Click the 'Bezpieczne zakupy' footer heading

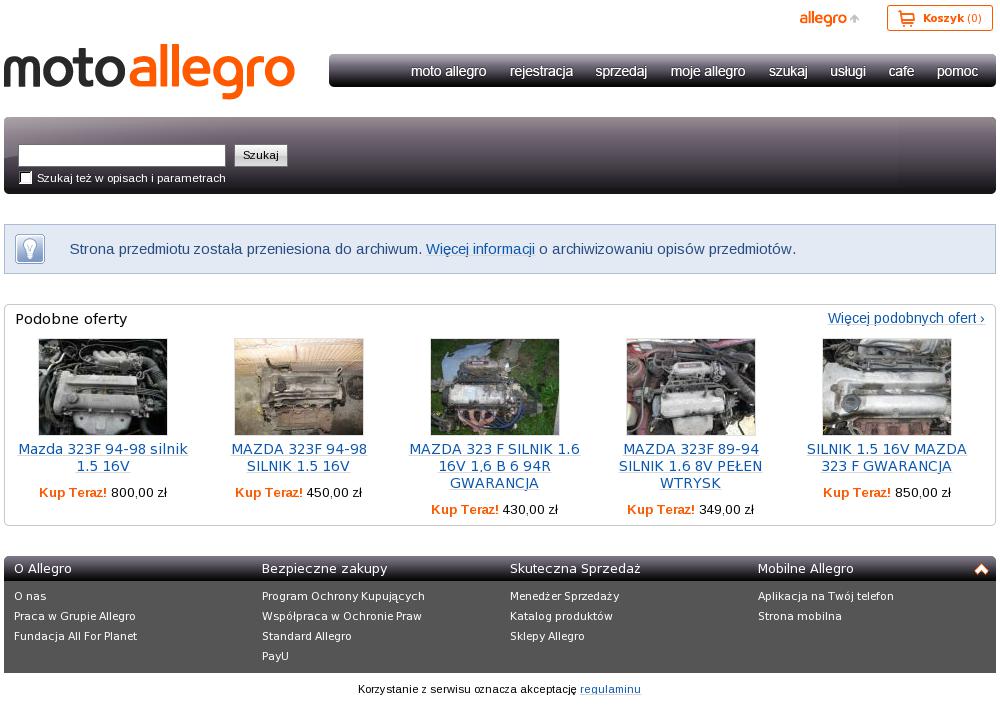(x=325, y=569)
